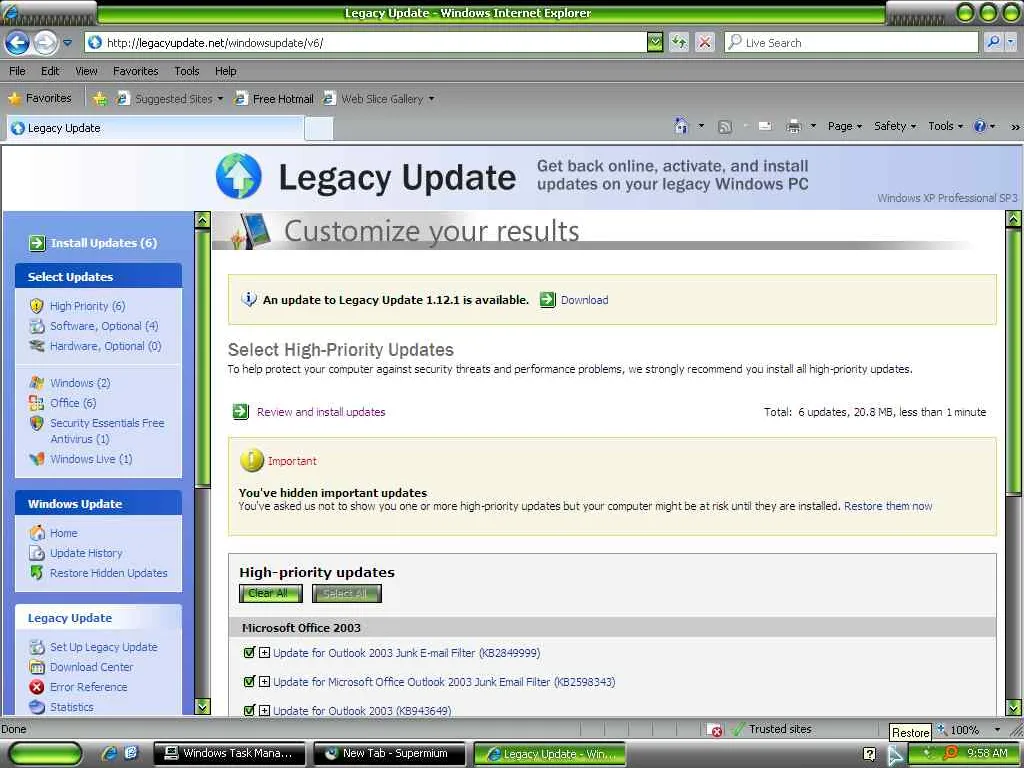Click the green arrow icon beside Download

(547, 300)
